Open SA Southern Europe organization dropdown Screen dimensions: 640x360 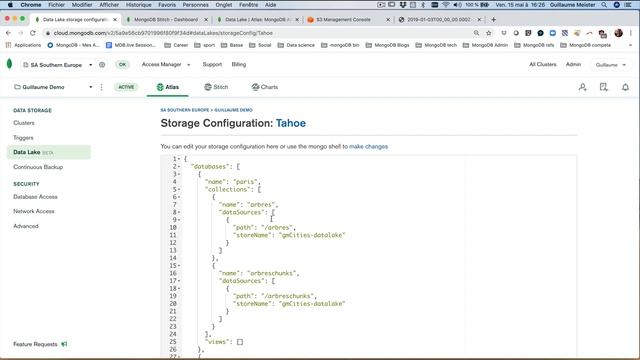point(57,64)
